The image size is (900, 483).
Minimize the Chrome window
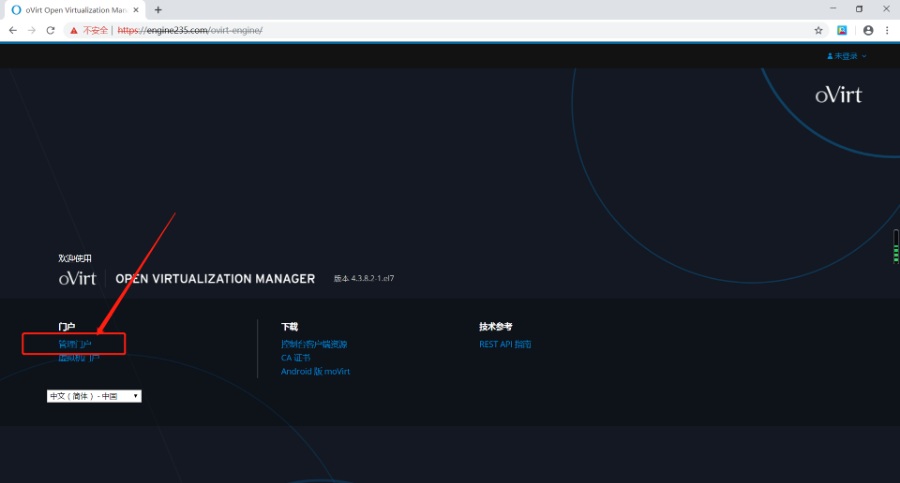tap(833, 9)
